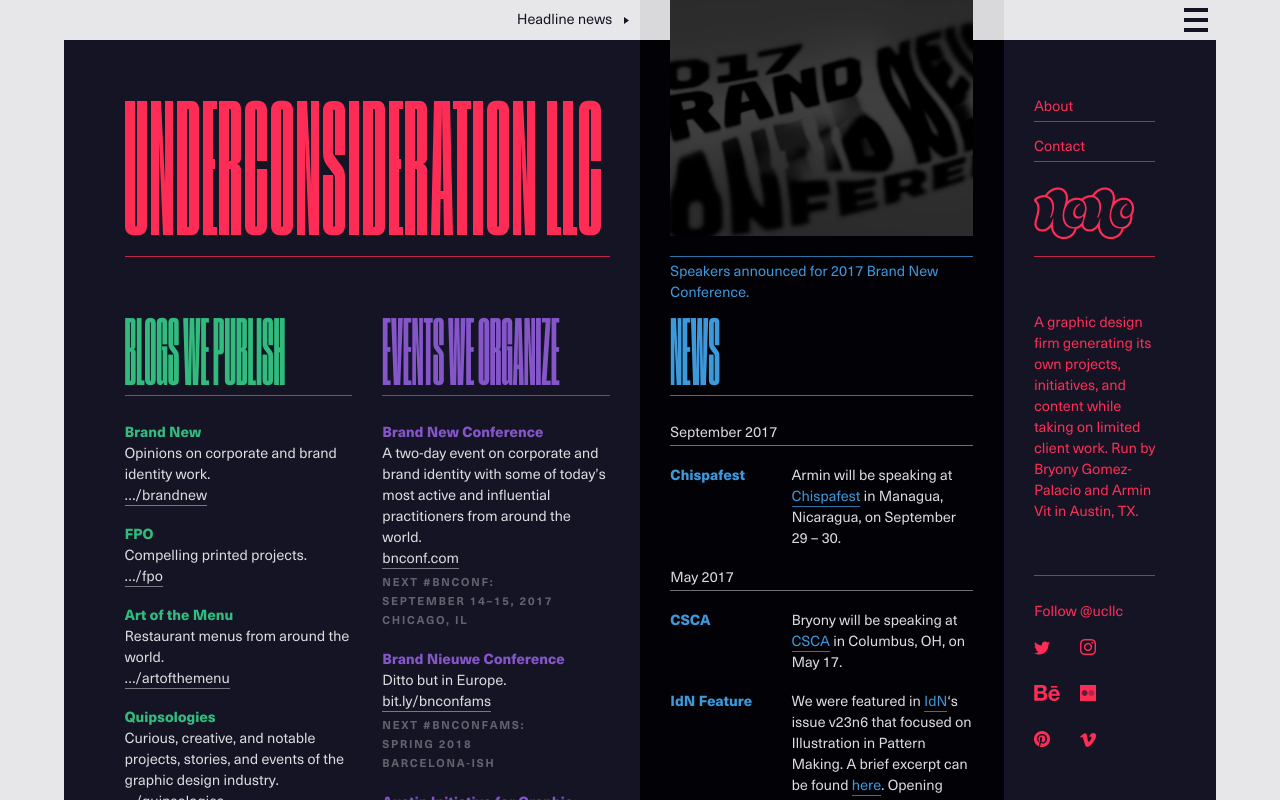1280x800 pixels.
Task: Open the About page
Action: coord(1053,106)
